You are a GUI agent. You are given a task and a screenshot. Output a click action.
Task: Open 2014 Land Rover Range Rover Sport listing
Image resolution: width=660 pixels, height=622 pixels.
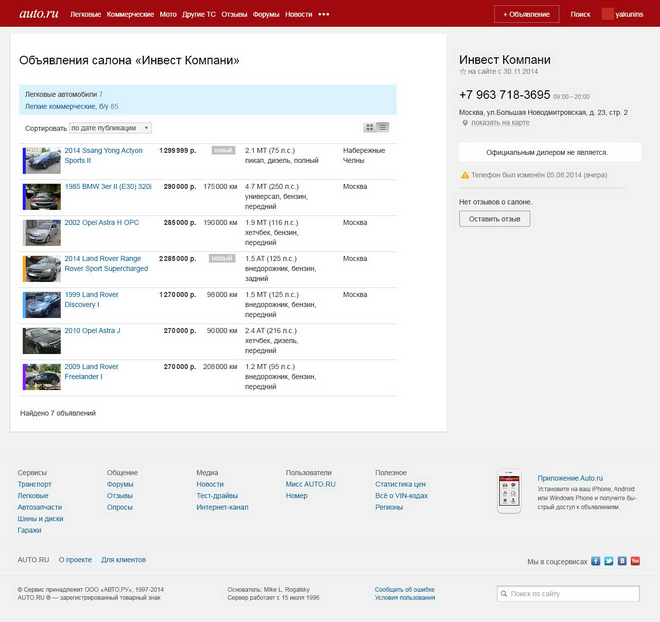click(x=106, y=263)
